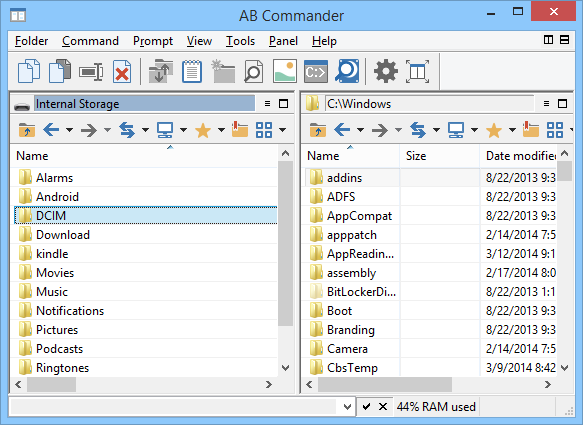This screenshot has height=425, width=583.
Task: Click the Rename toolbar icon
Action: click(x=91, y=71)
